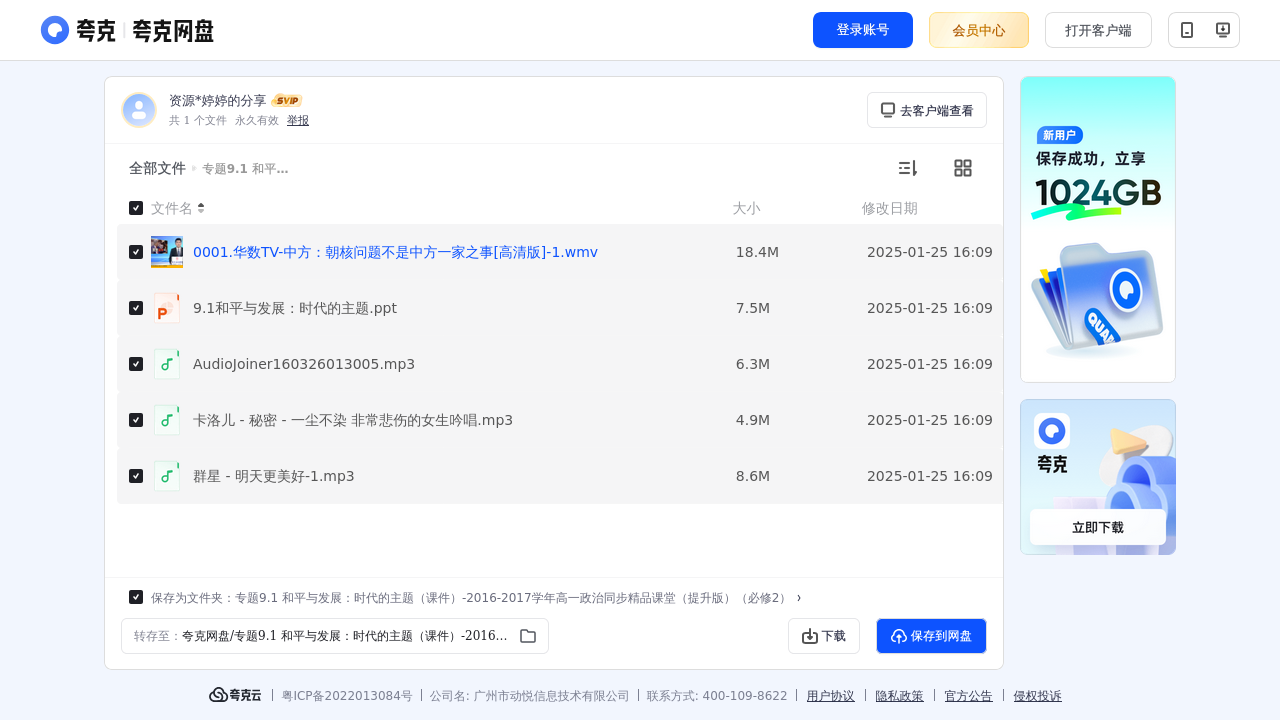The image size is (1280, 720).
Task: Open the 官方公告 footer link
Action: tap(969, 696)
